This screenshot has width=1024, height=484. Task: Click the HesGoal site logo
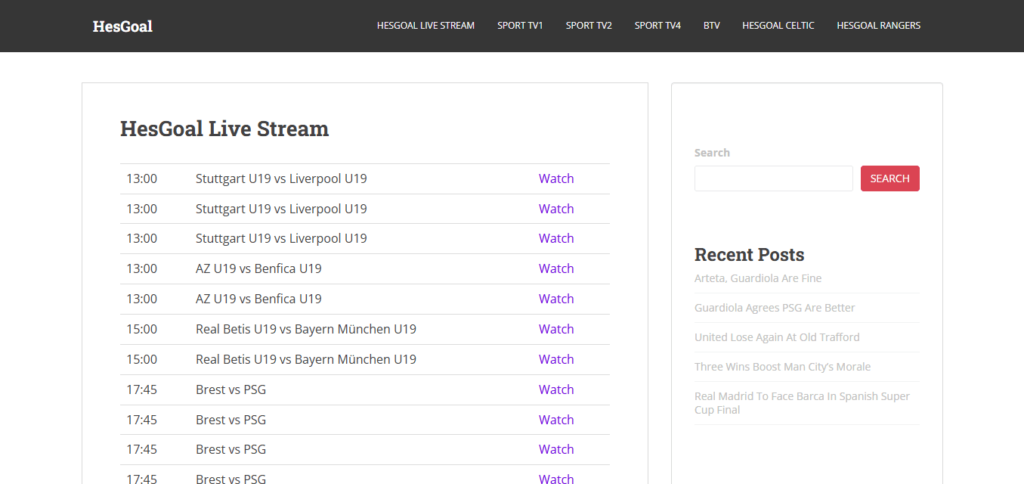pyautogui.click(x=122, y=26)
